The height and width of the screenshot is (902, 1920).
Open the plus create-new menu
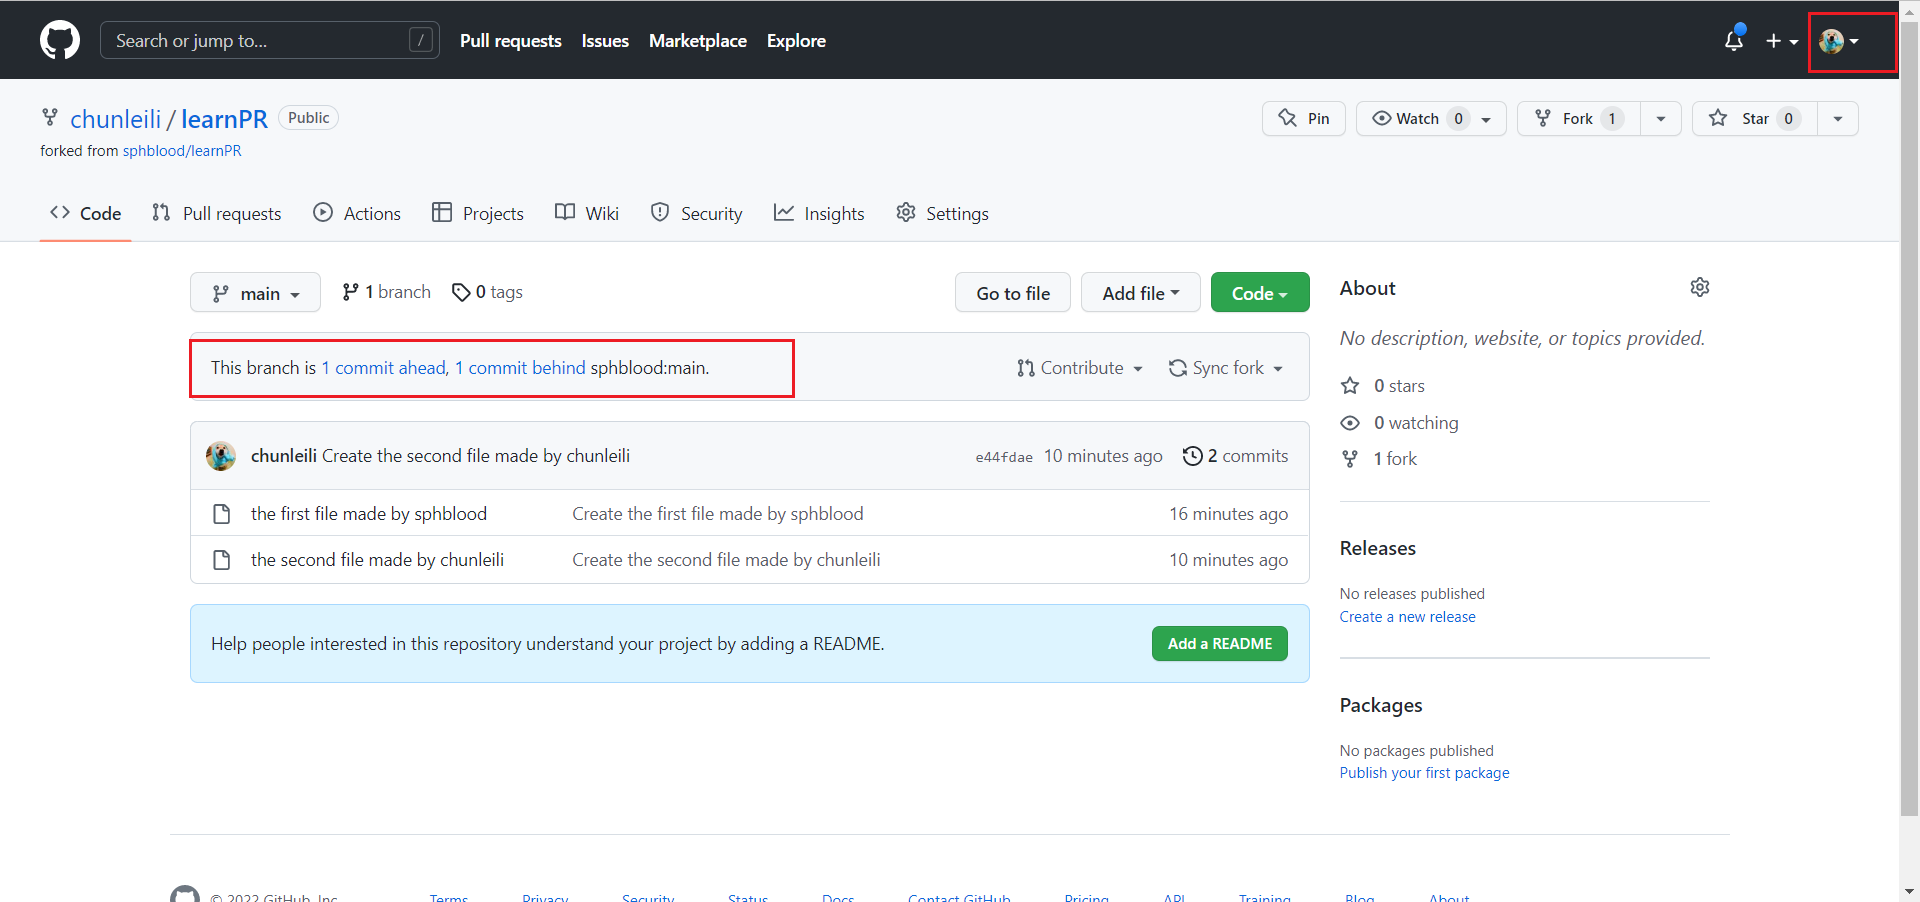point(1782,41)
